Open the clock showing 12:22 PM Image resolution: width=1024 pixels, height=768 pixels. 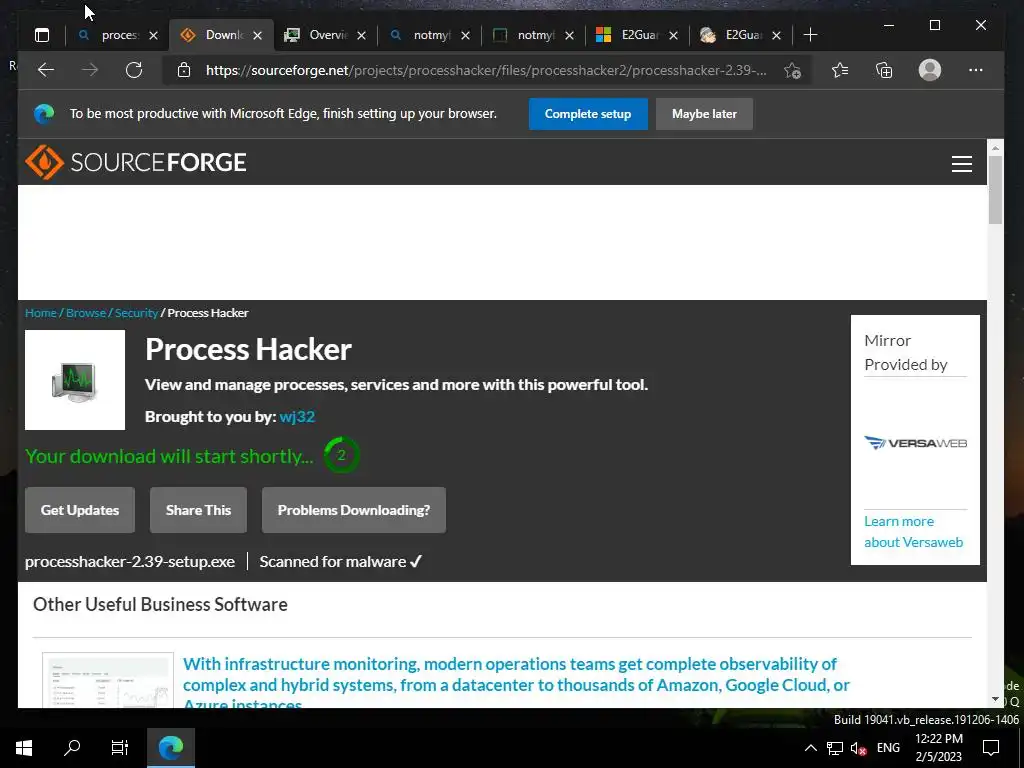point(938,748)
